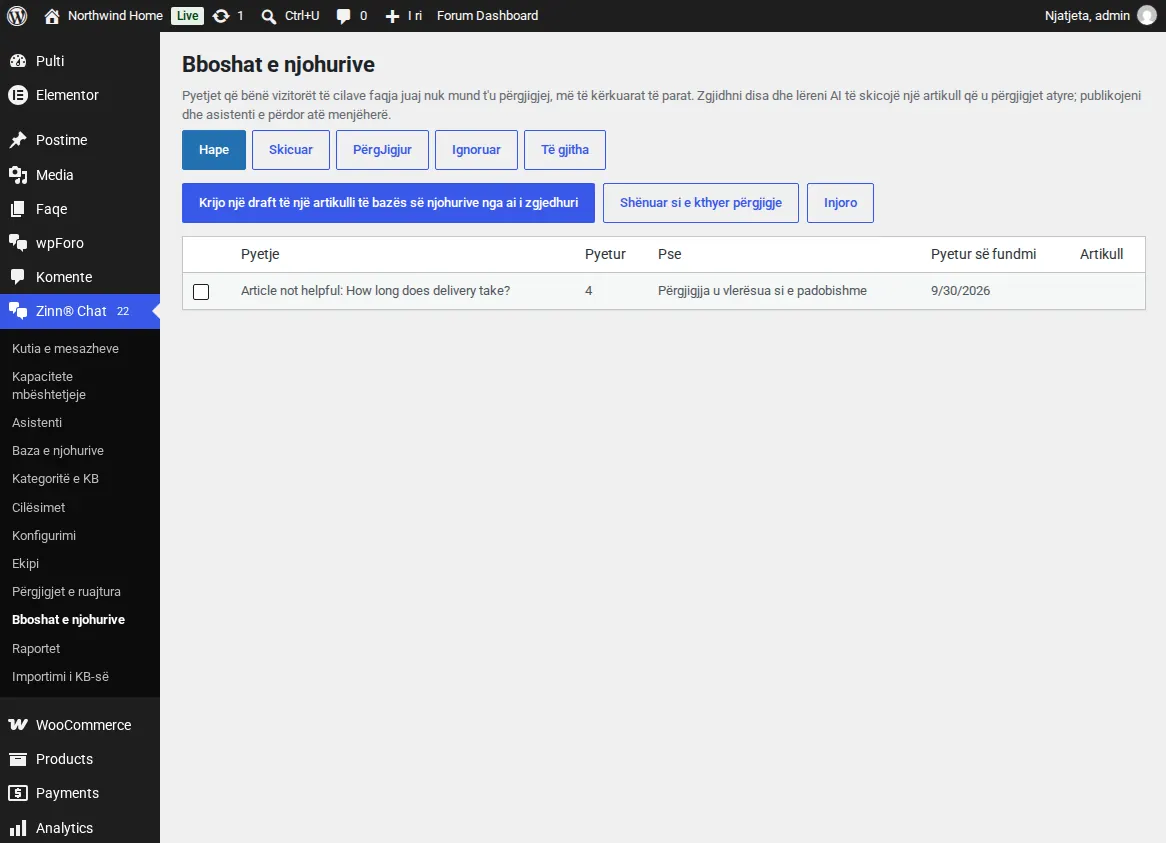This screenshot has height=843, width=1166.
Task: Click the Analytics bar chart icon
Action: point(18,827)
